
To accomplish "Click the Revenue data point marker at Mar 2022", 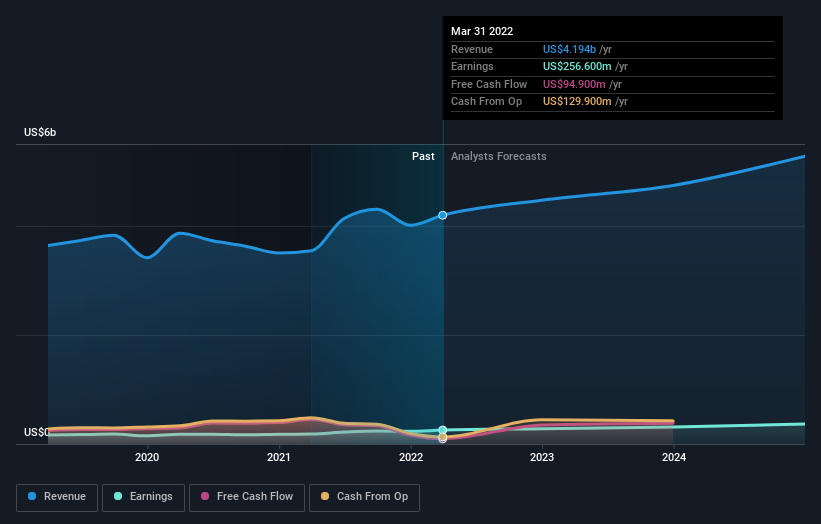I will point(442,215).
